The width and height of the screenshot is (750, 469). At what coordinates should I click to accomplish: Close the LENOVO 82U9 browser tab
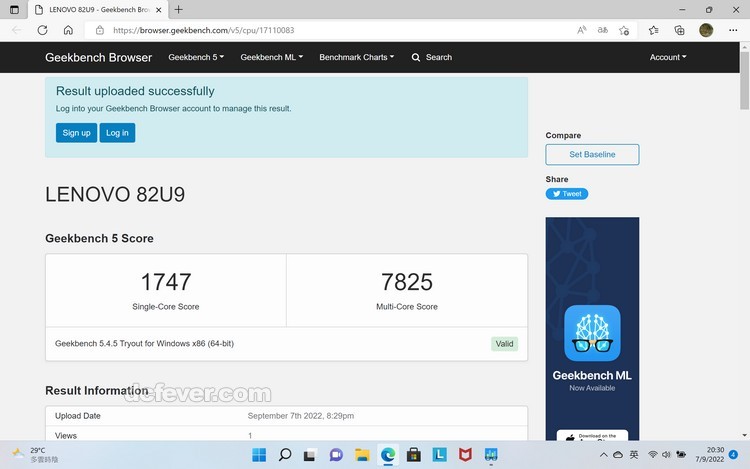click(x=159, y=10)
